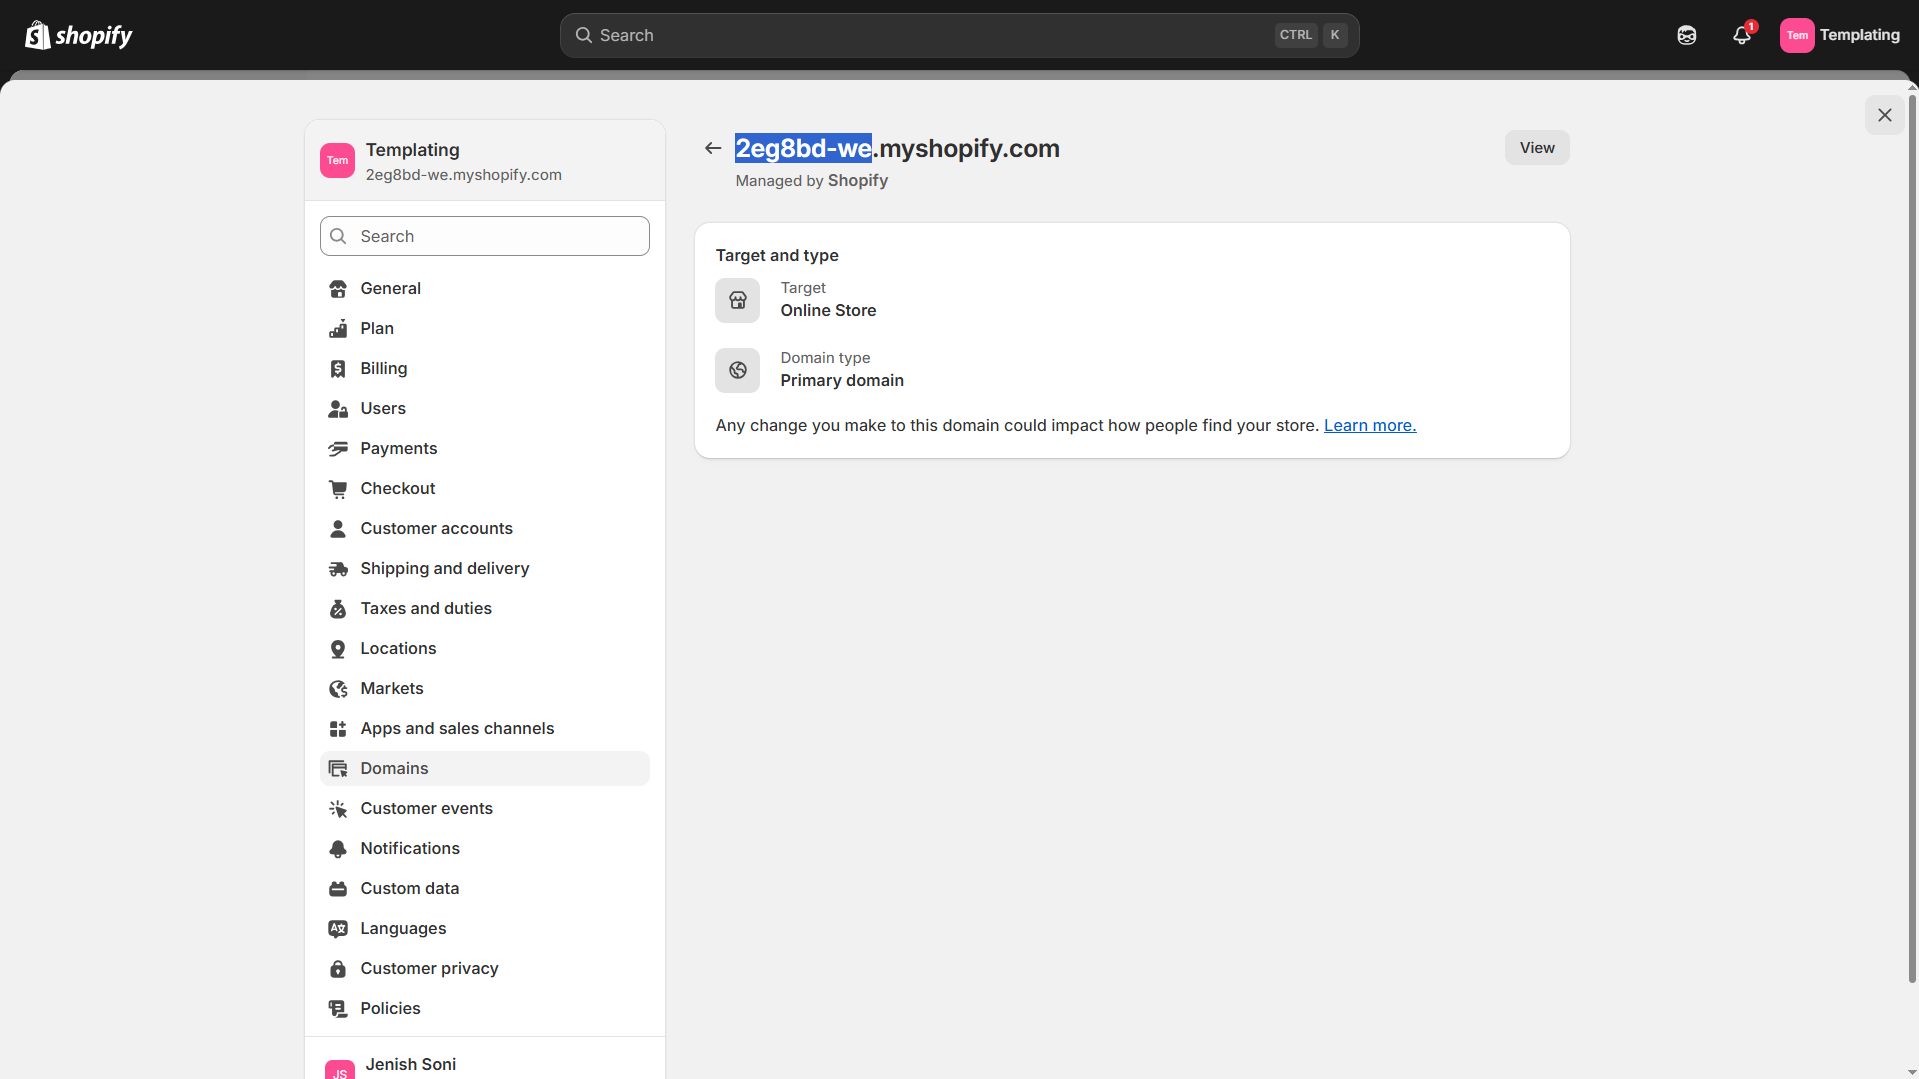
Task: Select Markets in sidebar
Action: tap(485, 689)
